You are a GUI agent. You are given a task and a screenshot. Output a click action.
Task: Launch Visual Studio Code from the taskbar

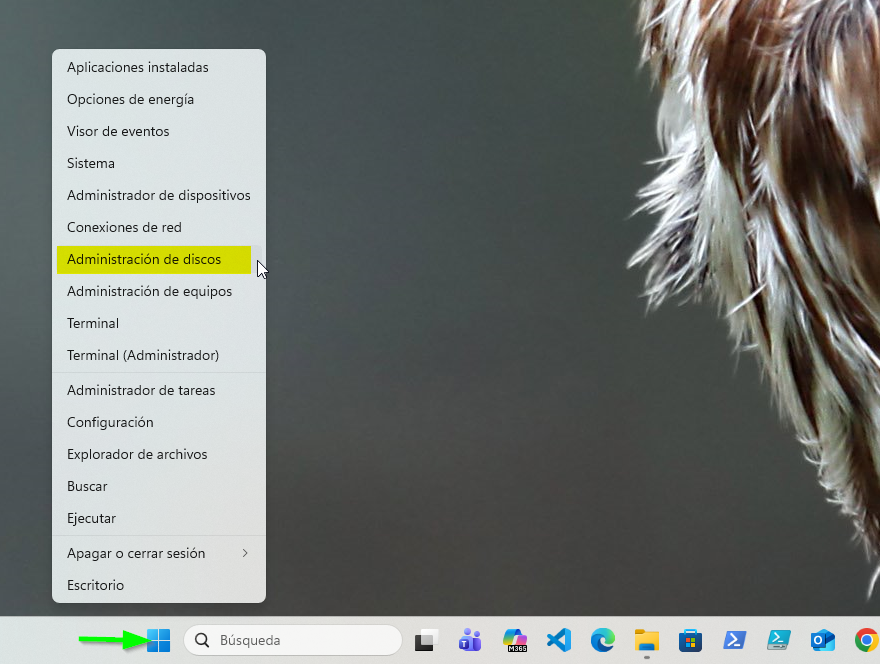(558, 640)
